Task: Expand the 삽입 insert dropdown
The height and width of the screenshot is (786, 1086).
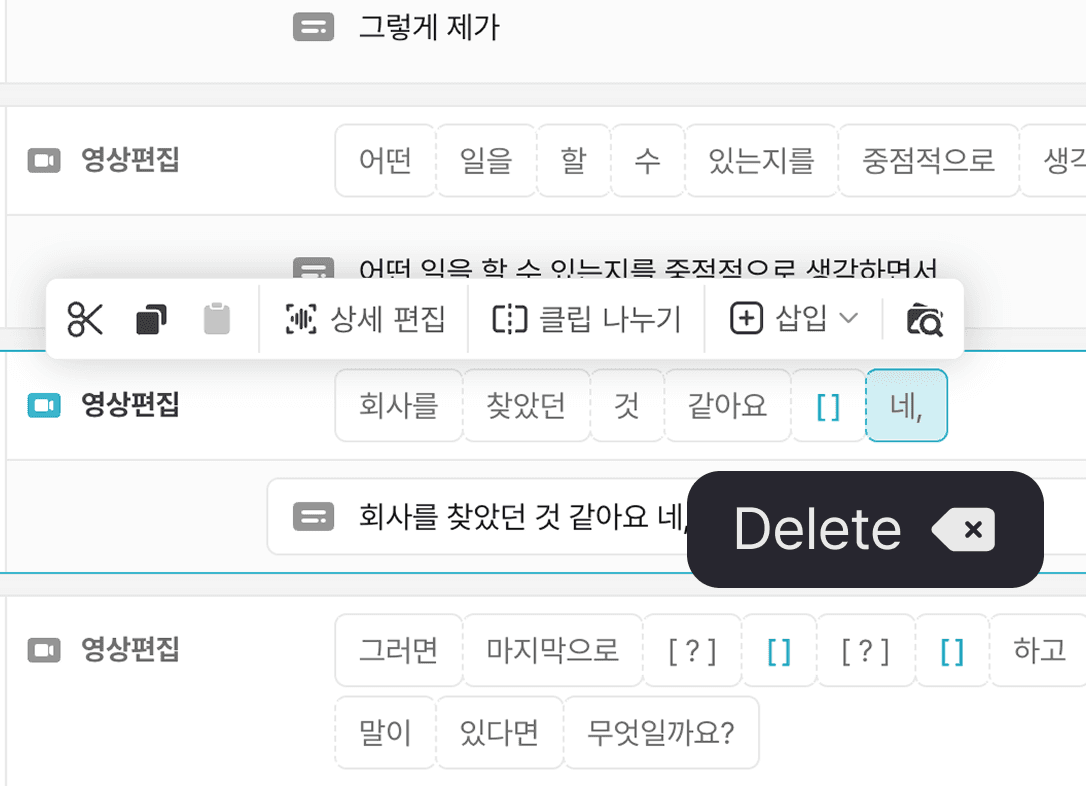Action: pos(794,319)
